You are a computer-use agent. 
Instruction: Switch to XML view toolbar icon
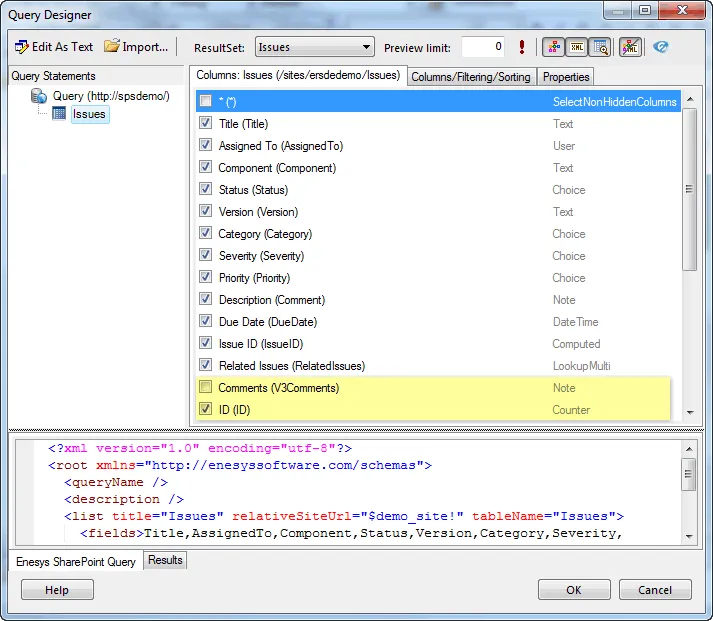point(577,47)
